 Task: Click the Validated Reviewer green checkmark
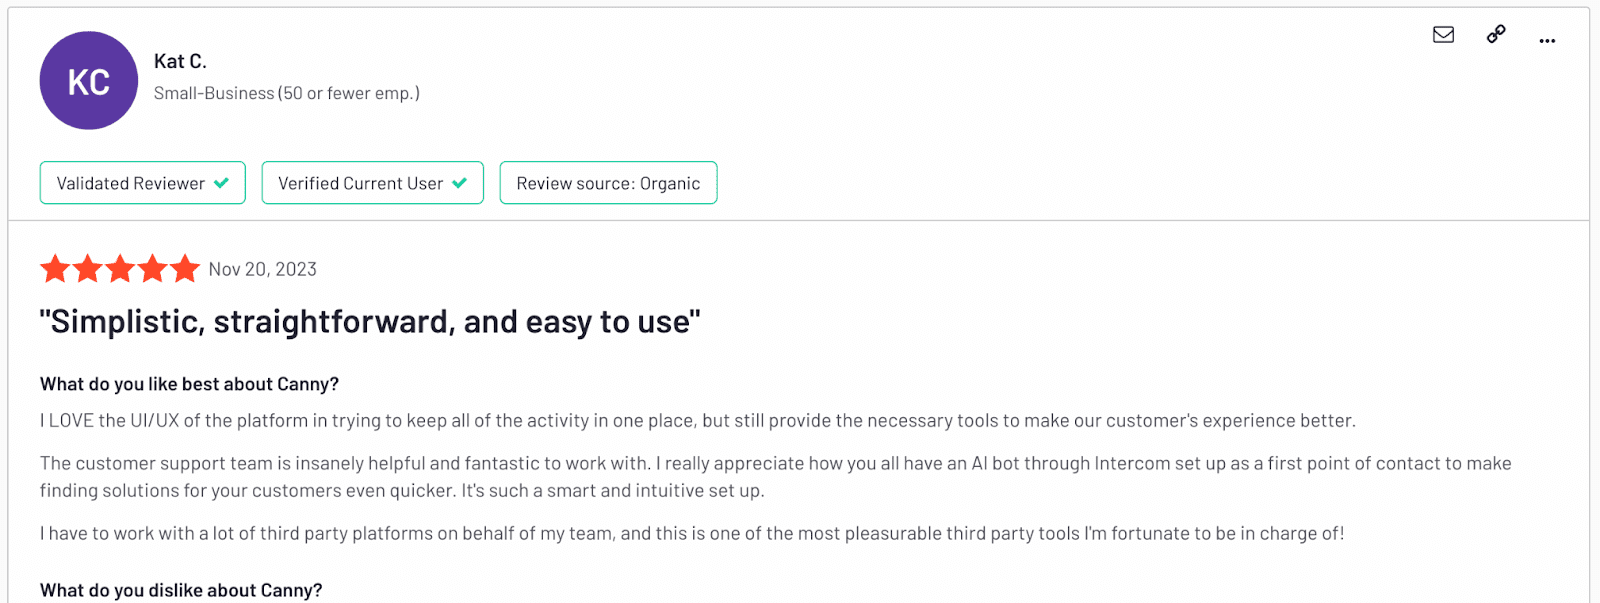(221, 183)
